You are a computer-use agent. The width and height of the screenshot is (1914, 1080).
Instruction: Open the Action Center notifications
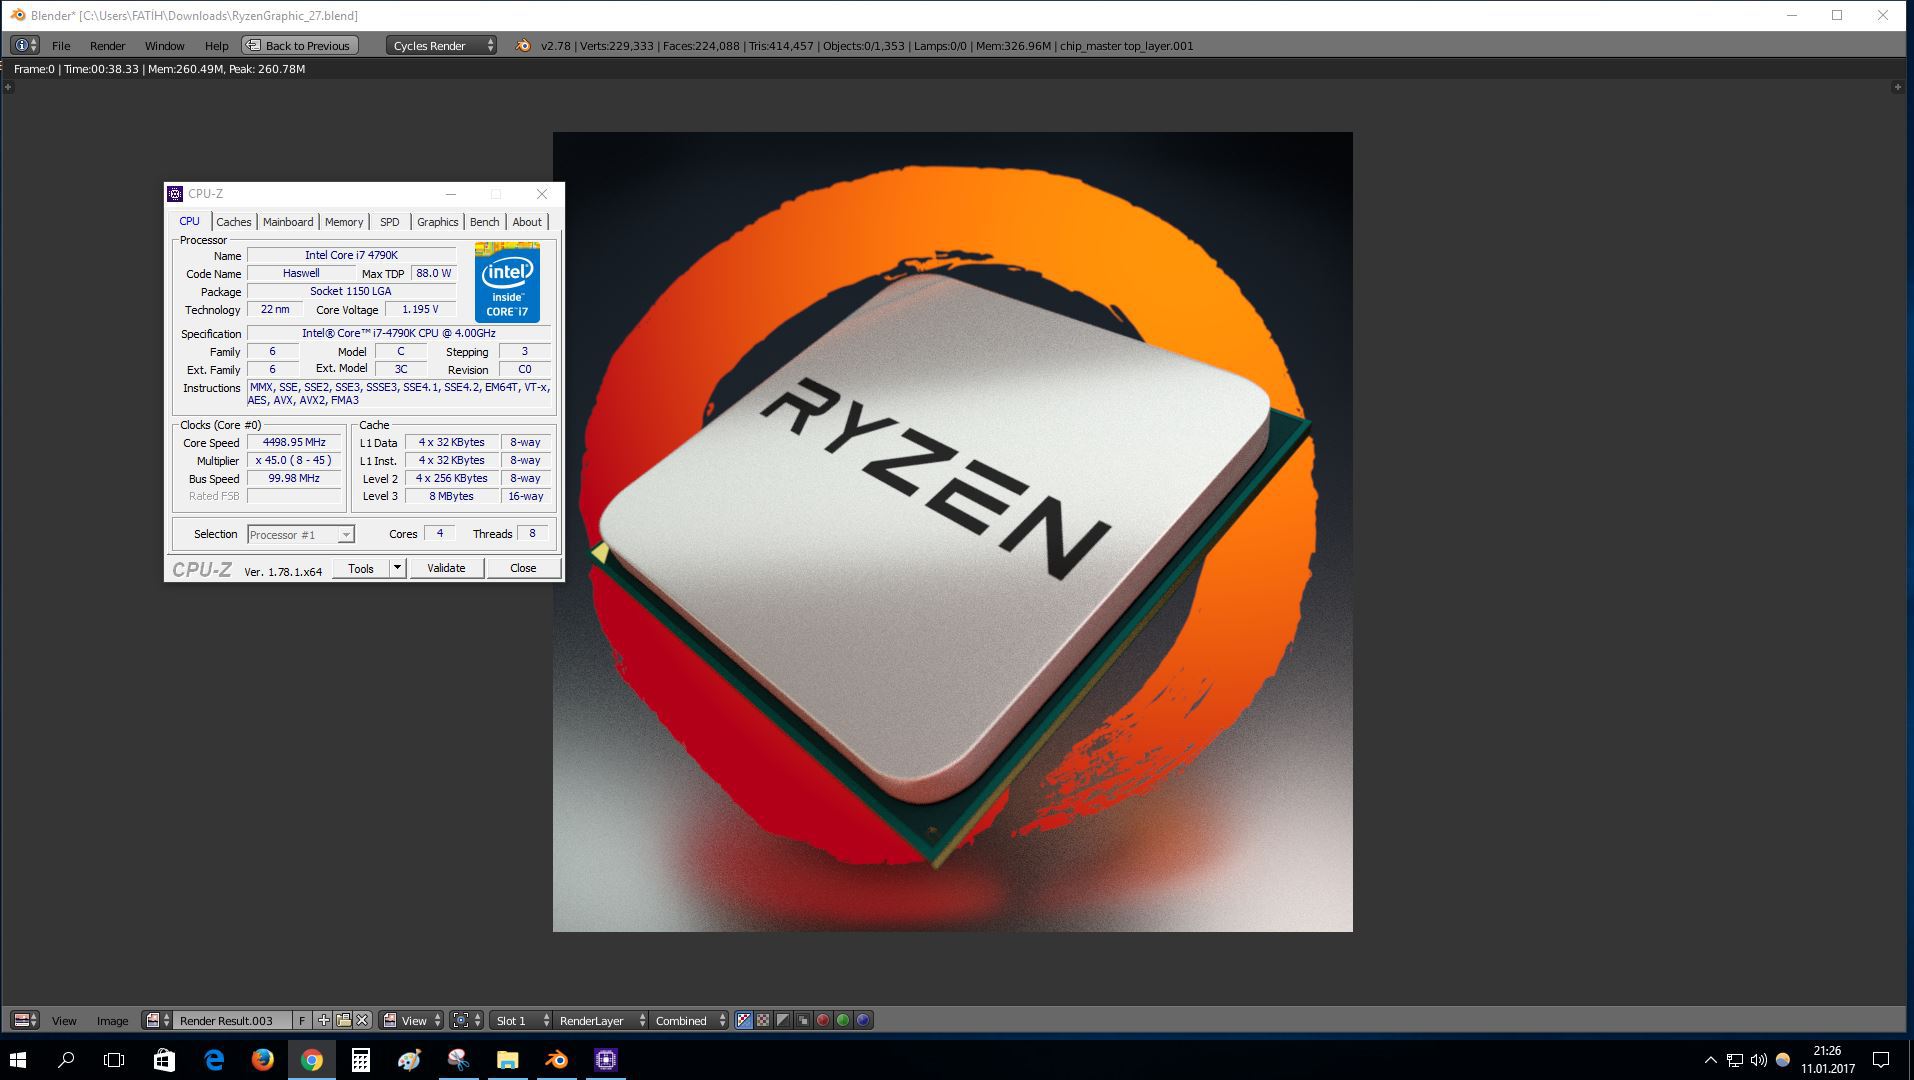[1881, 1060]
